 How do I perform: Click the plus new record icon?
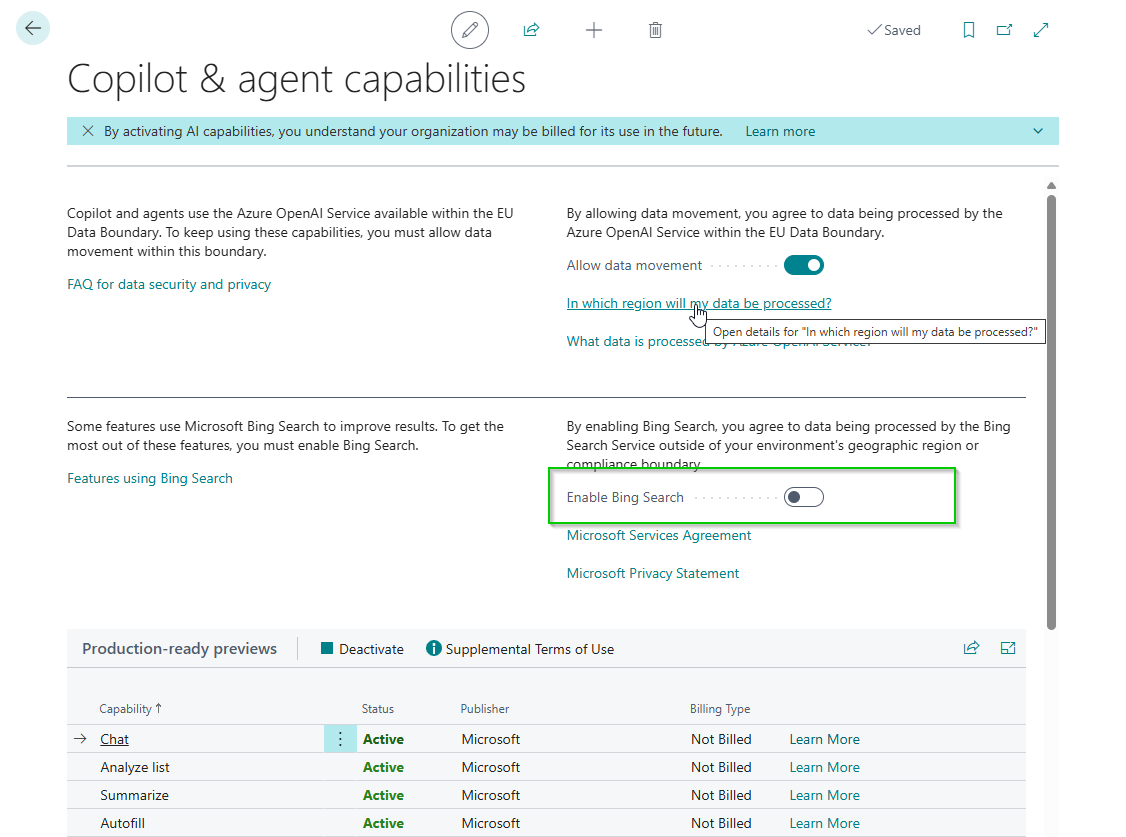click(594, 30)
